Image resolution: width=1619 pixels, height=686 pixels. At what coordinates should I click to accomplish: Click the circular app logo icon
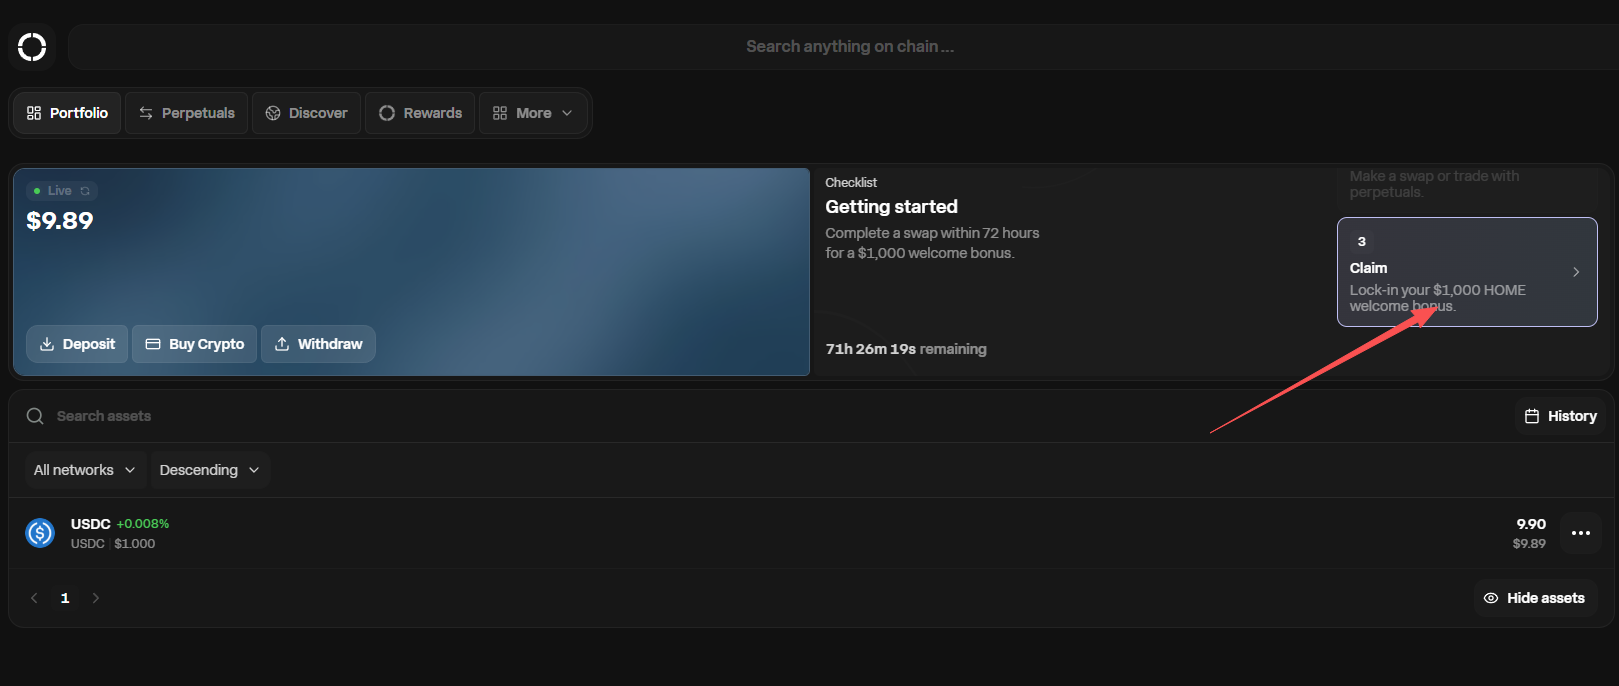(x=32, y=47)
